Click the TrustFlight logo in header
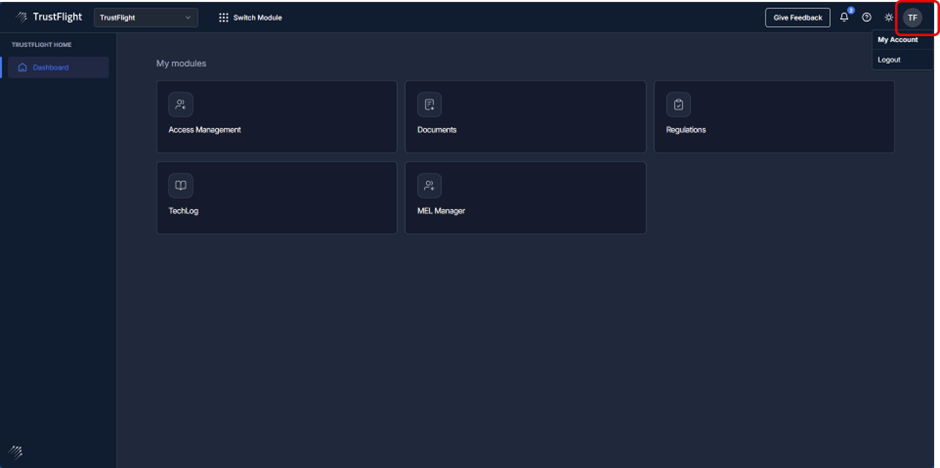This screenshot has width=940, height=468. pyautogui.click(x=49, y=17)
